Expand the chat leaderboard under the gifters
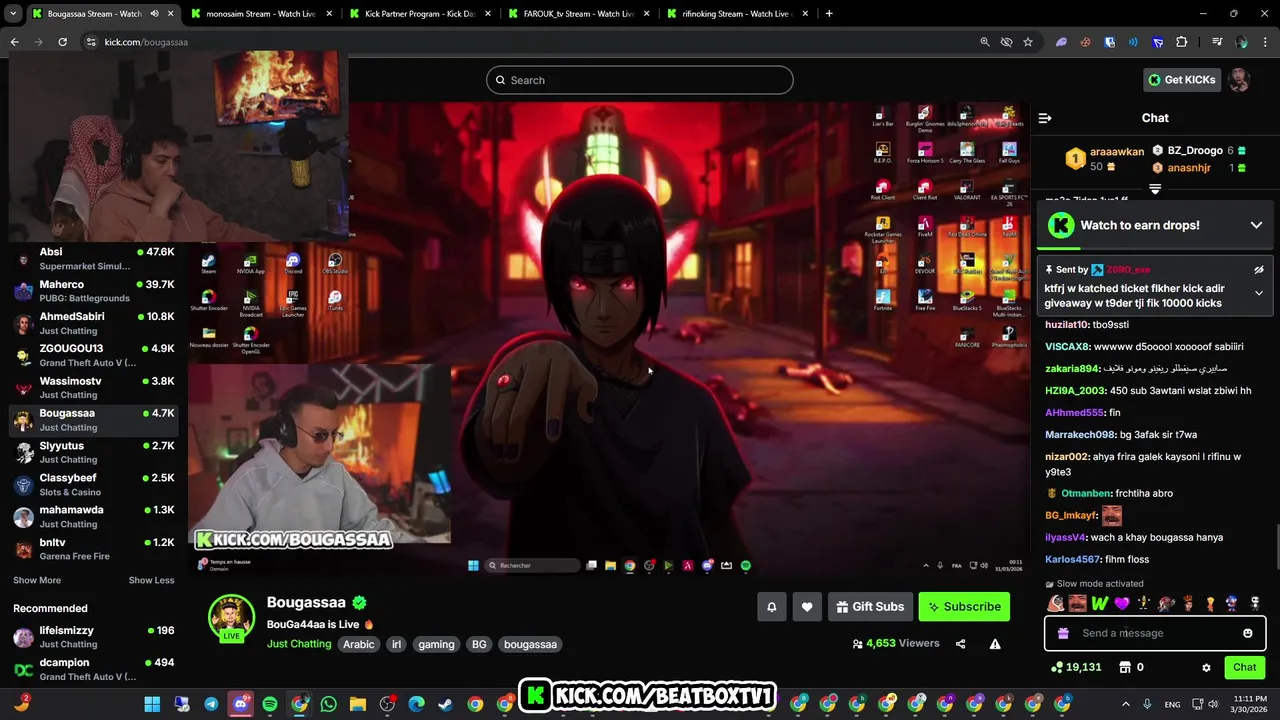 (1155, 188)
